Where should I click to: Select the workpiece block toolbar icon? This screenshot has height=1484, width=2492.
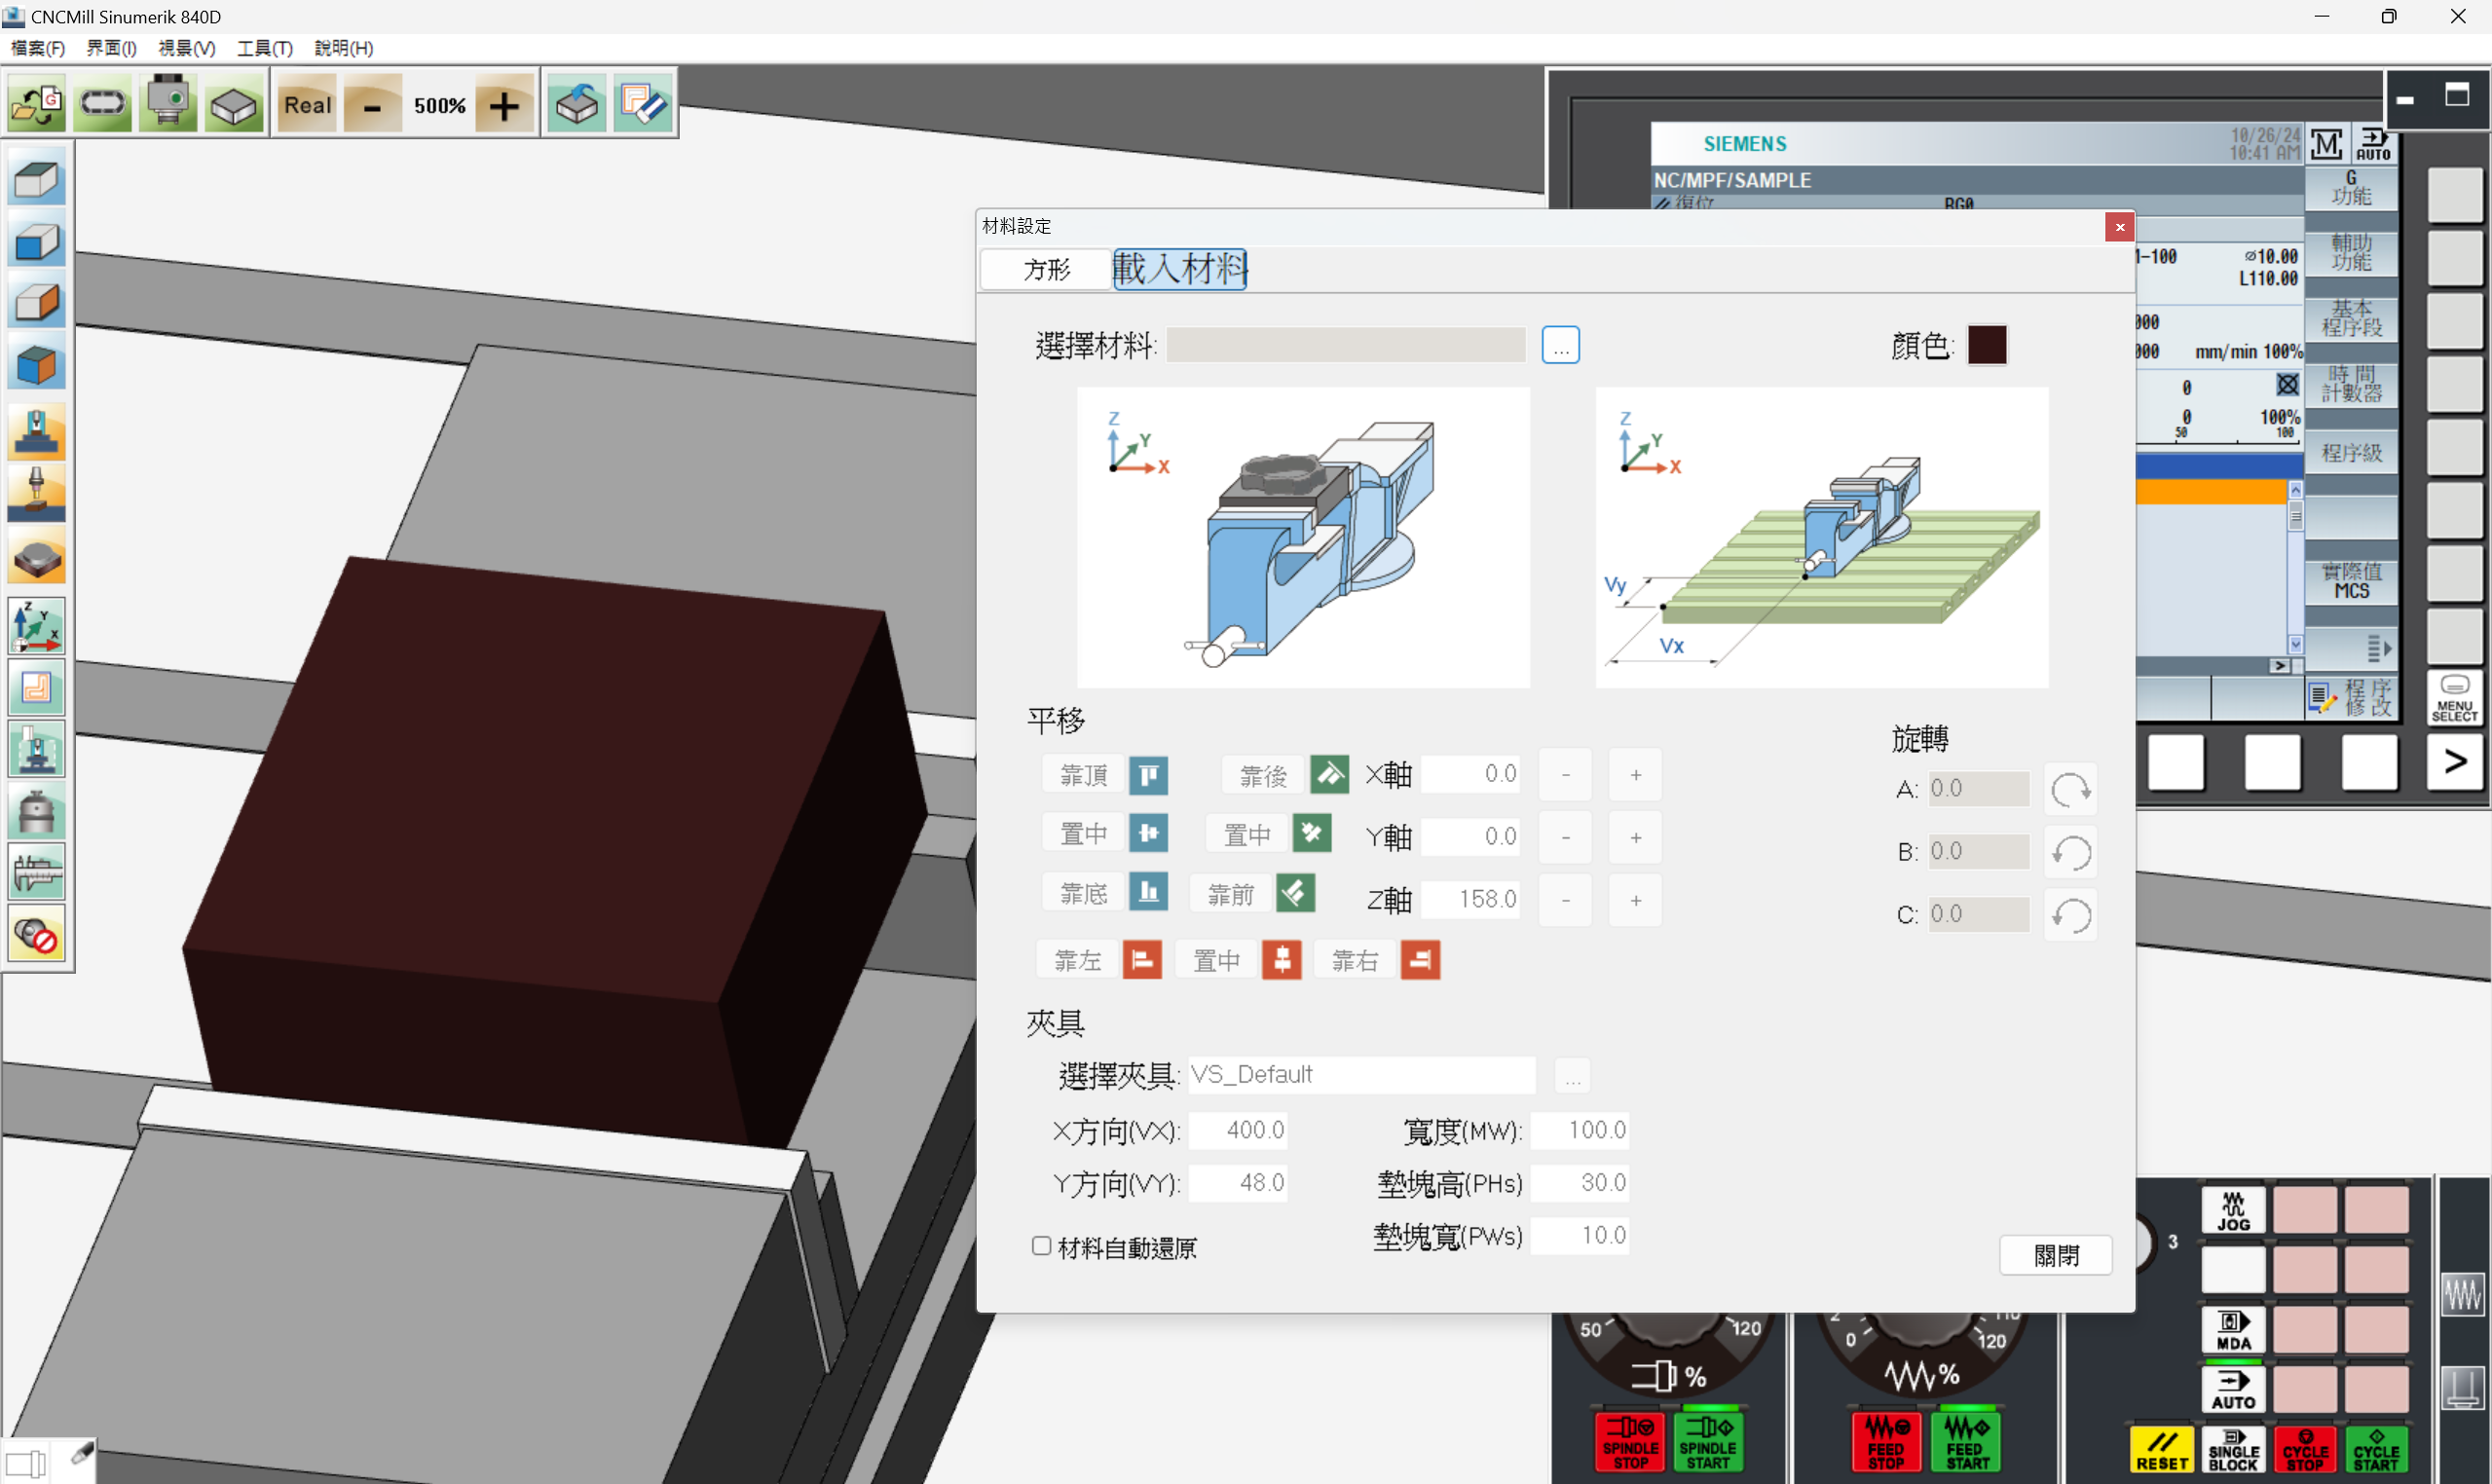pyautogui.click(x=234, y=104)
